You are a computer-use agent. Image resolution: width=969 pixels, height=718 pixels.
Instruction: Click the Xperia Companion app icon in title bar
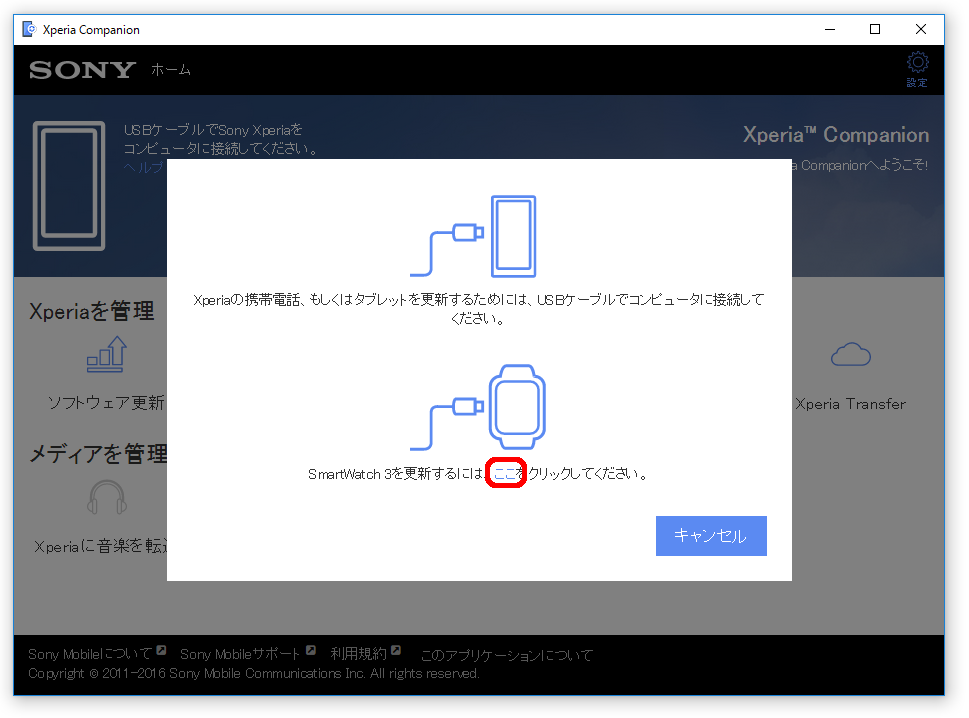point(29,29)
